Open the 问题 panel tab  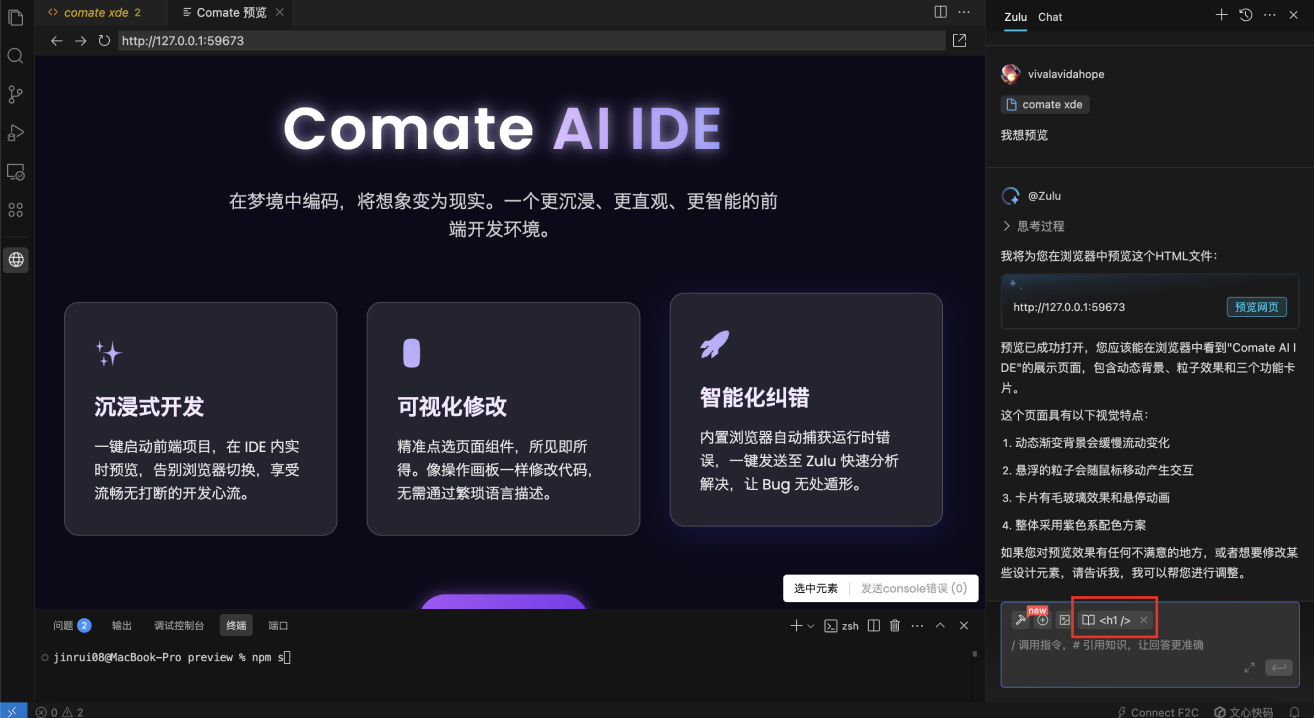tap(72, 625)
